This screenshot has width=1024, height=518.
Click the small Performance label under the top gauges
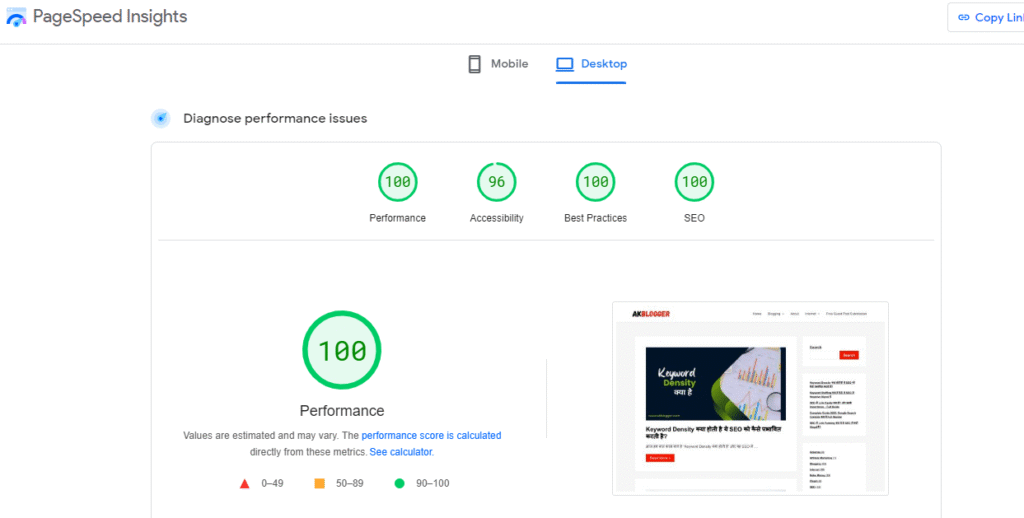tap(398, 218)
